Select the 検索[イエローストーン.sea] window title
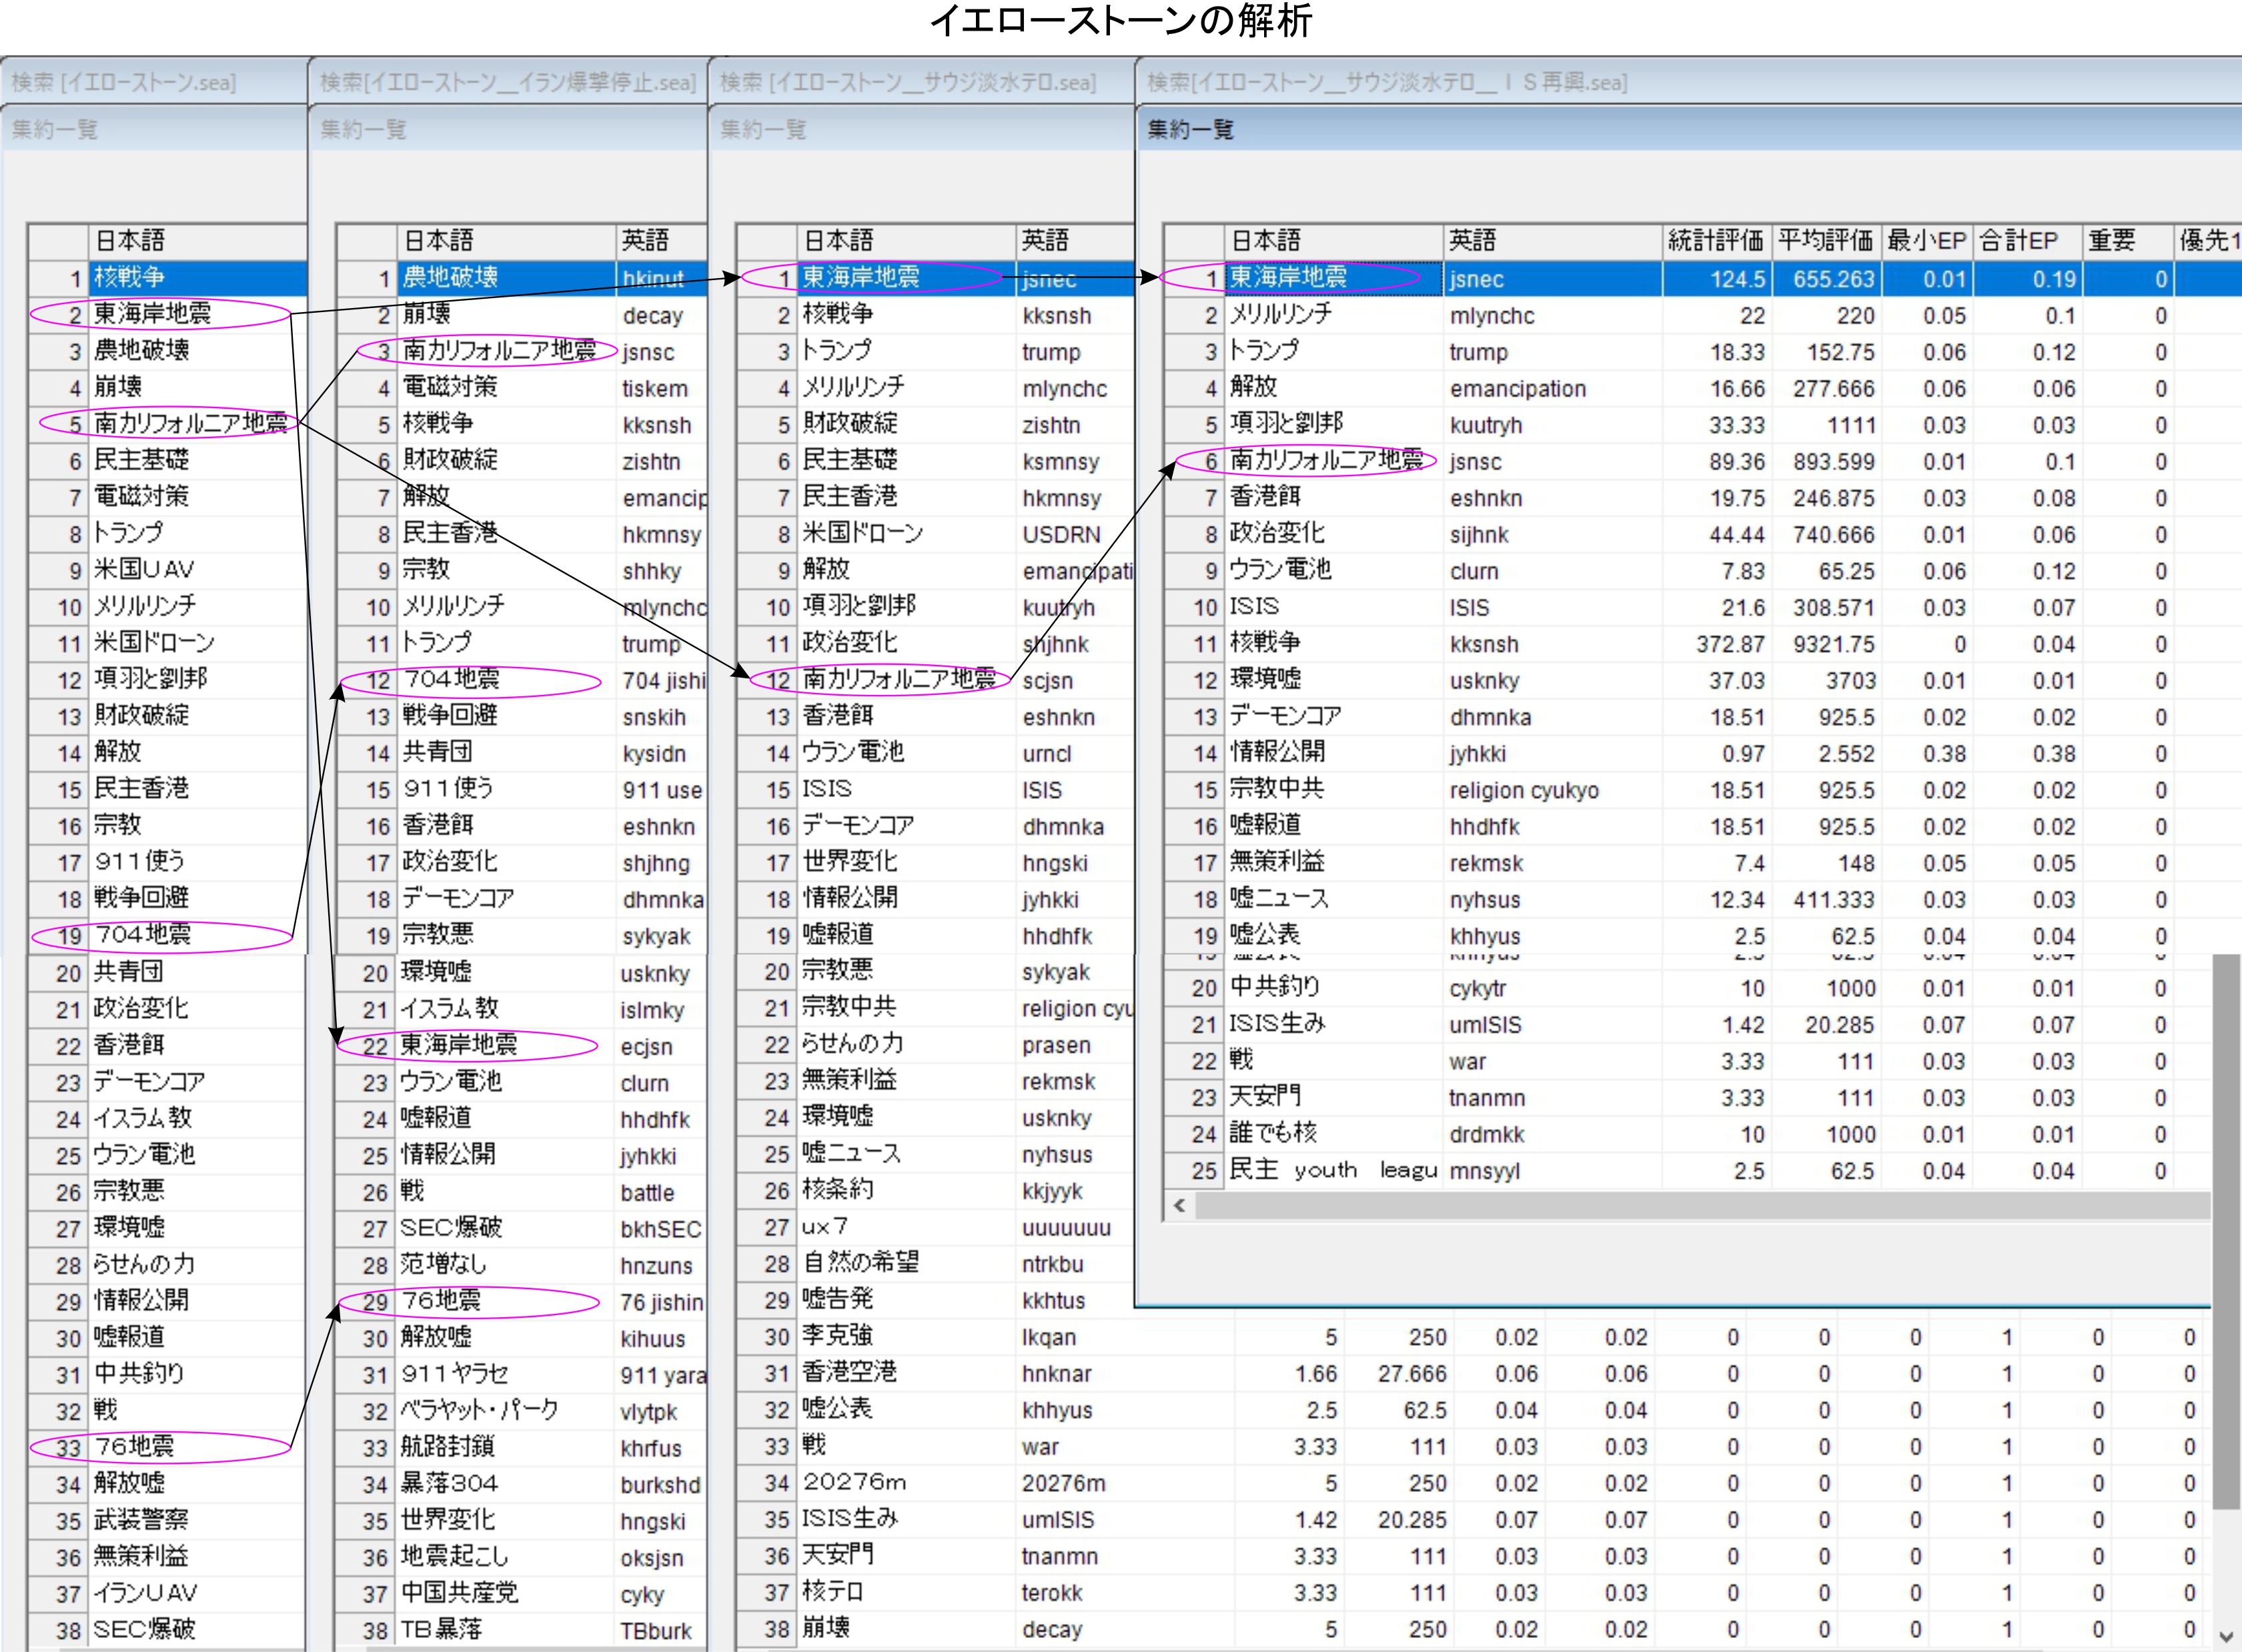This screenshot has width=2242, height=1652. pos(125,82)
